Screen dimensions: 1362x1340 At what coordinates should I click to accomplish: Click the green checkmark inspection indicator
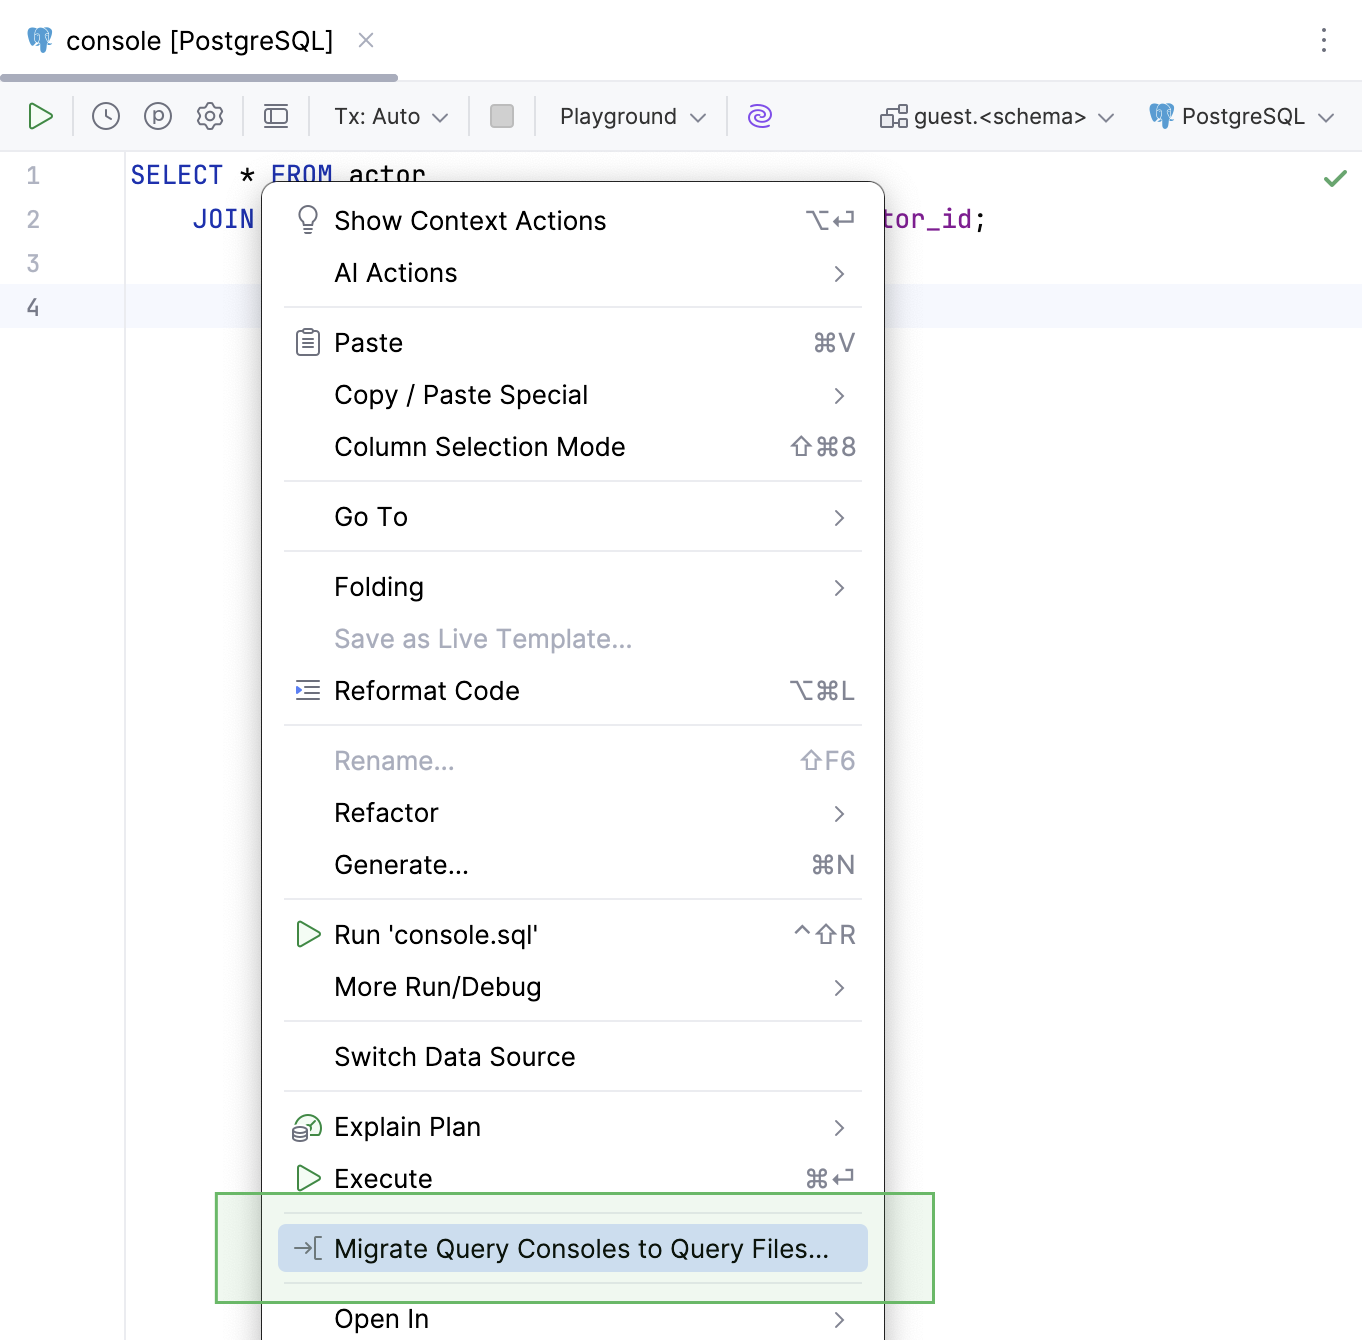[x=1335, y=178]
